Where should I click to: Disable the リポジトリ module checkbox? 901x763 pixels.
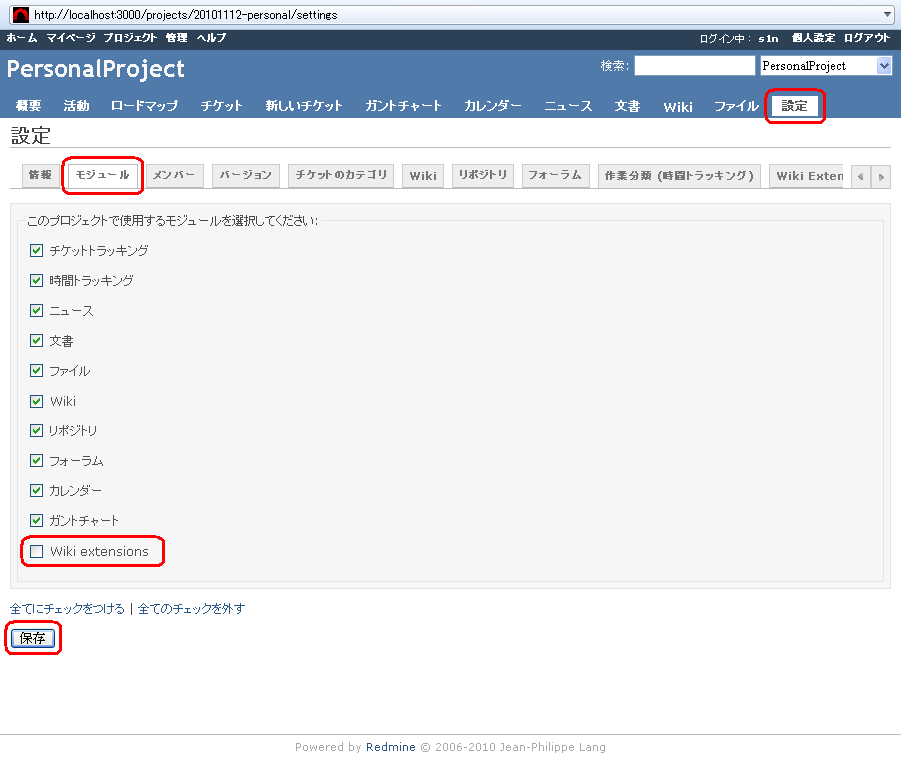(37, 431)
